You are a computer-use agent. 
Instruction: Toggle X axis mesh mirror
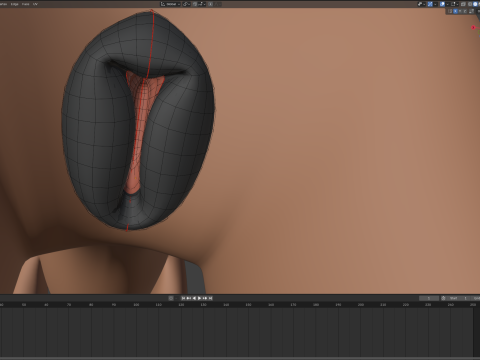455,11
